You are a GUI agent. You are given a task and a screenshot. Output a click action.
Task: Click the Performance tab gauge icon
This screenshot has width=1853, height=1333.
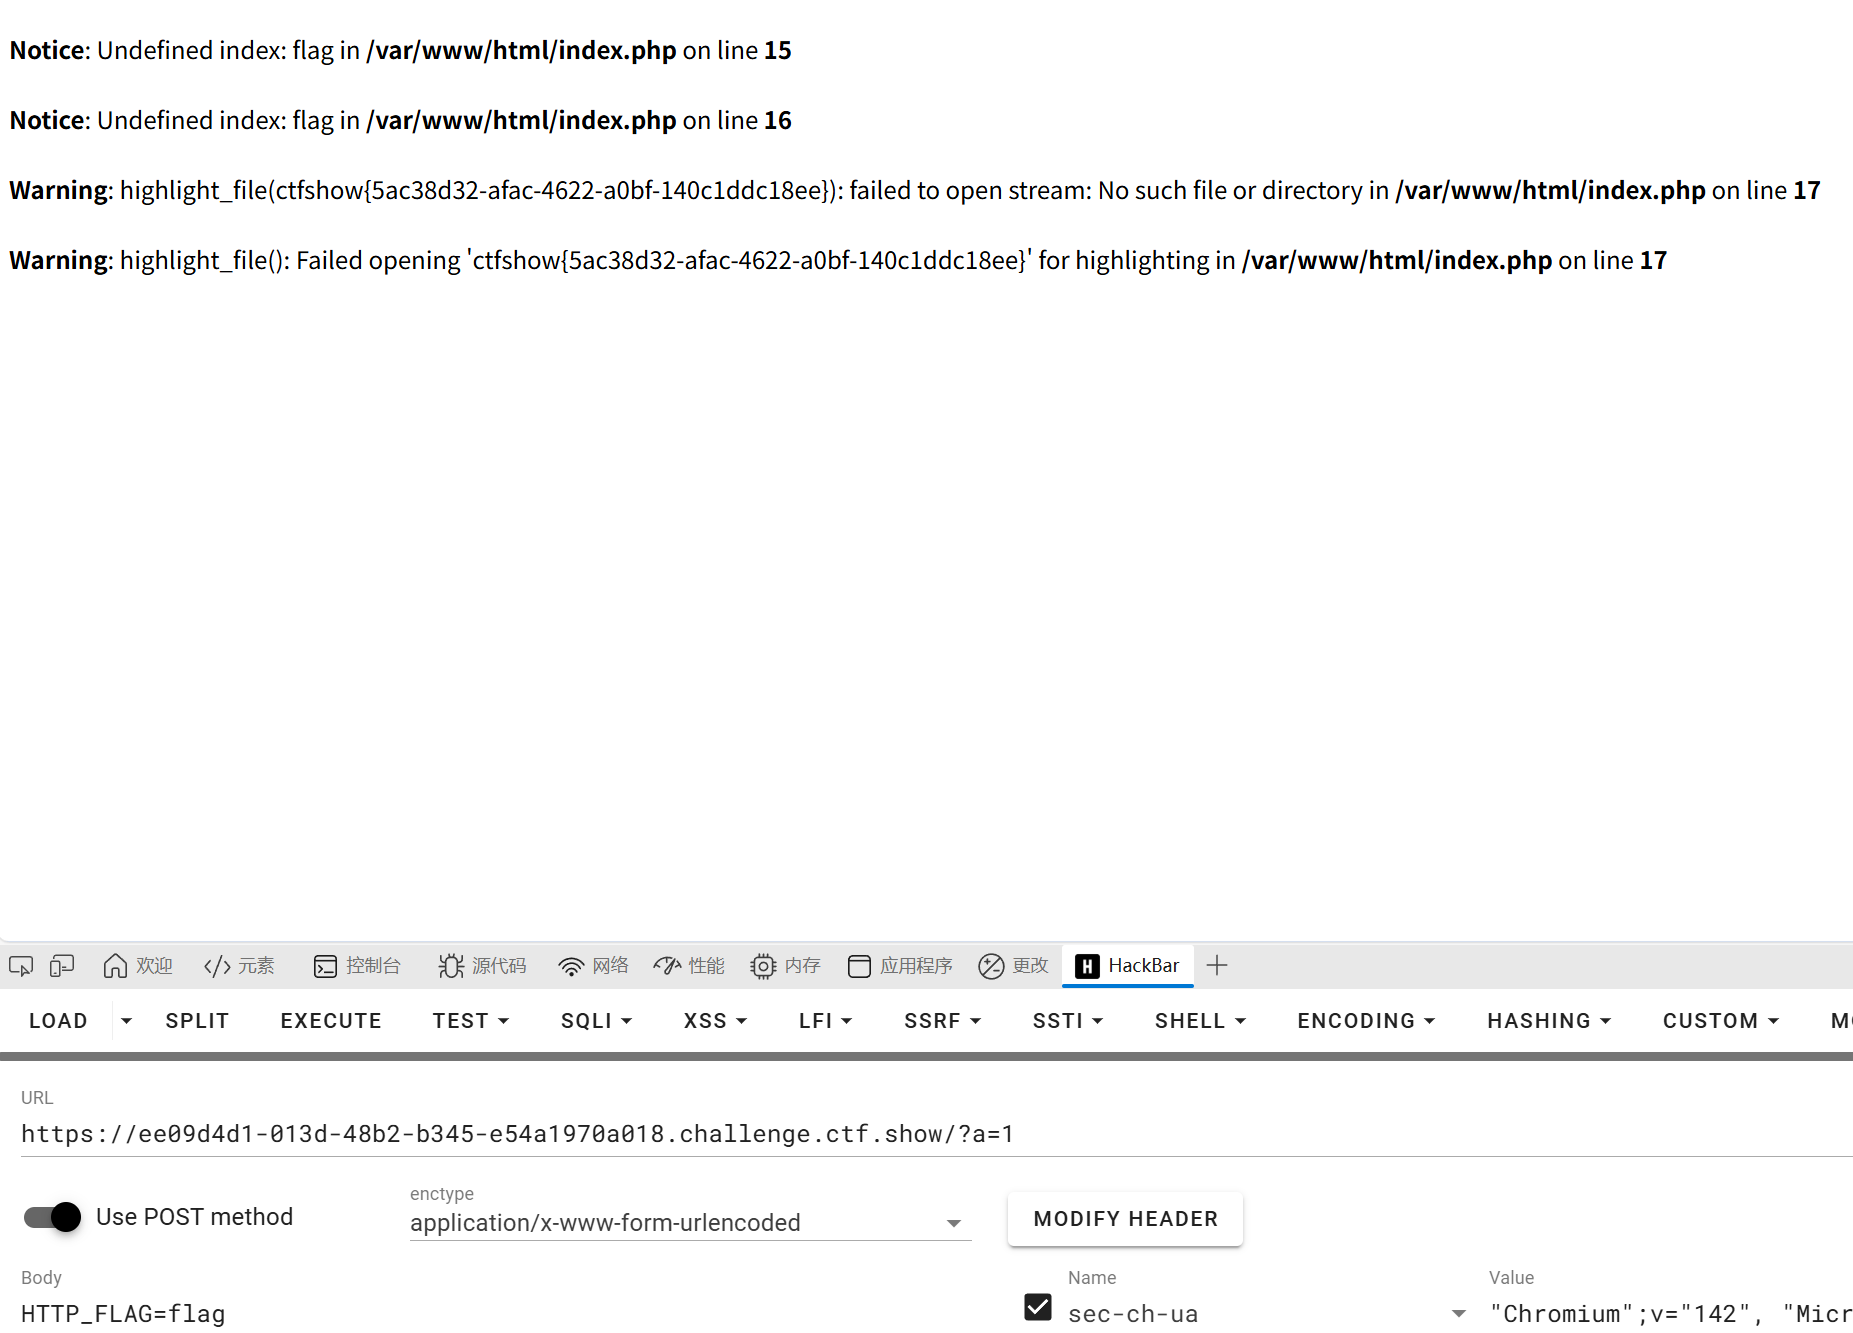tap(667, 966)
